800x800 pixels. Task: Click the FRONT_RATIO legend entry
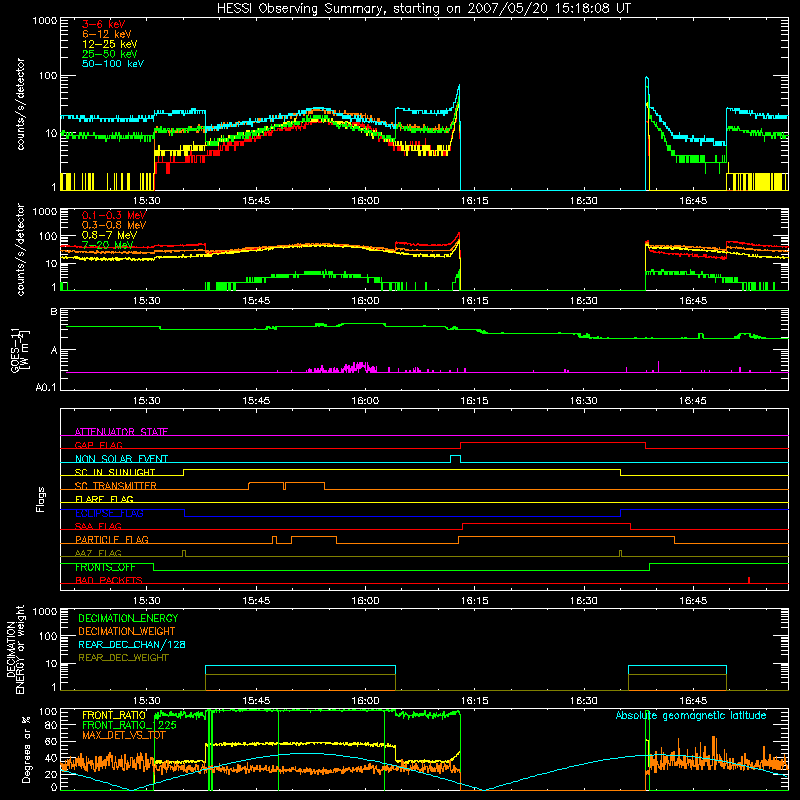[113, 715]
